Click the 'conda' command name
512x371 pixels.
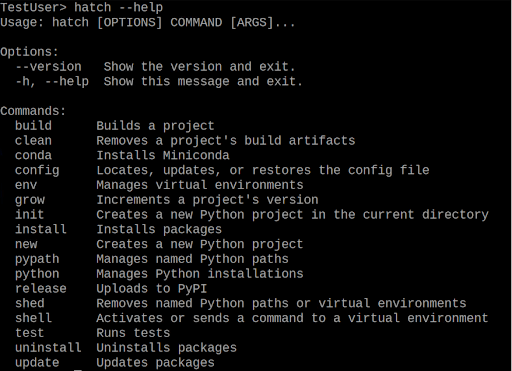tap(33, 155)
